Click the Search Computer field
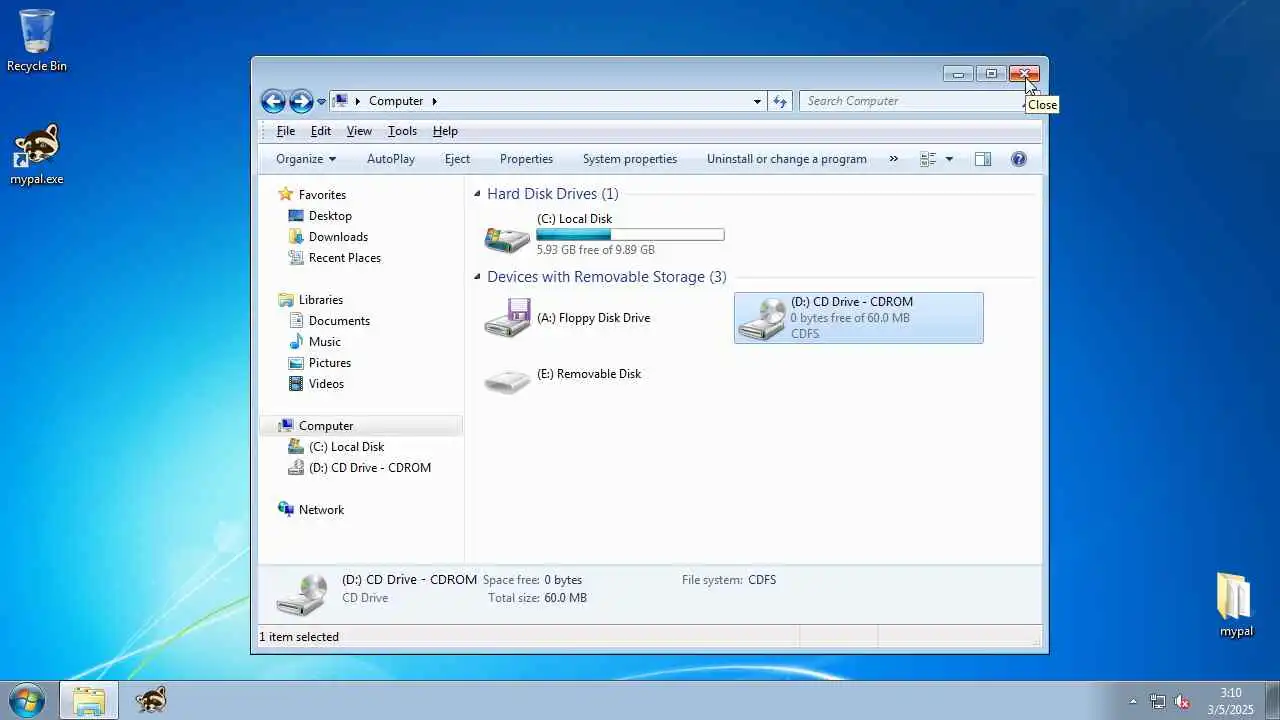 [x=910, y=101]
